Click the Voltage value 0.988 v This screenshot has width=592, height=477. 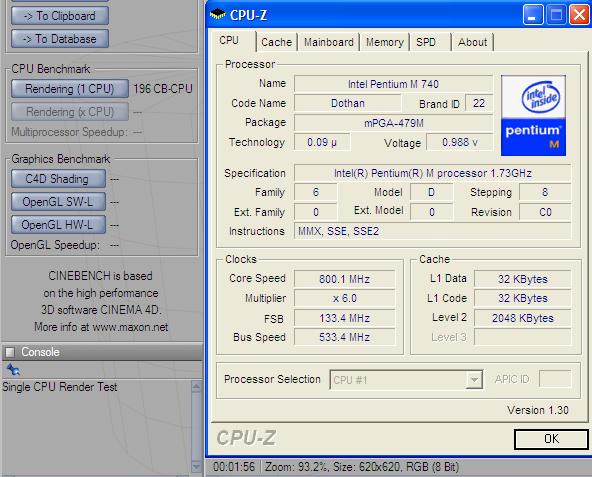pyautogui.click(x=459, y=142)
